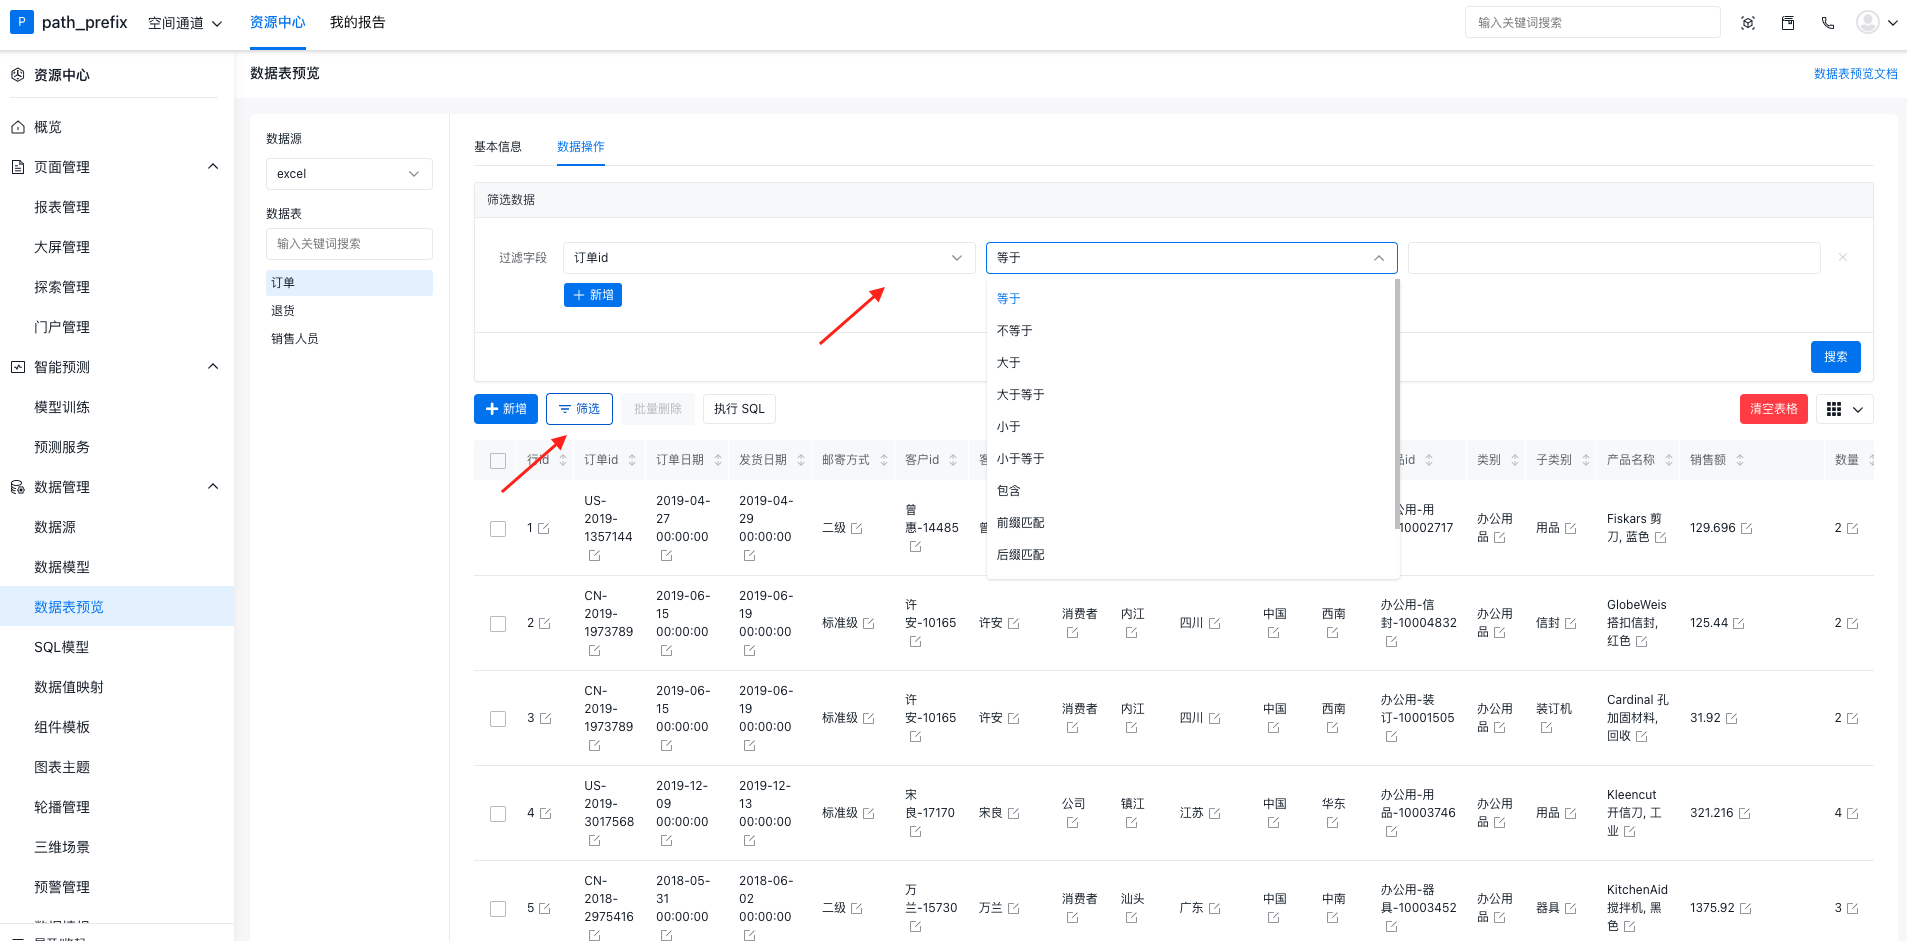Click the edit icon beside 321.216

click(1744, 814)
